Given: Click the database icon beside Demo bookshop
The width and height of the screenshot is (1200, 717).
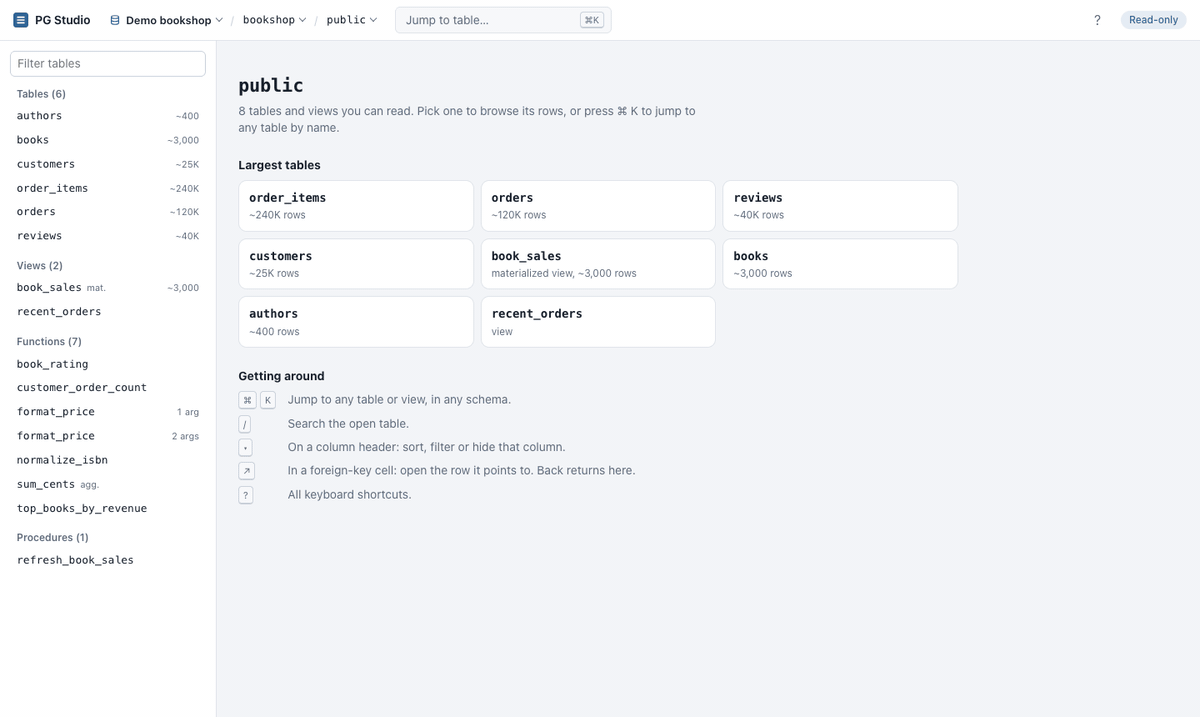Looking at the screenshot, I should [115, 20].
